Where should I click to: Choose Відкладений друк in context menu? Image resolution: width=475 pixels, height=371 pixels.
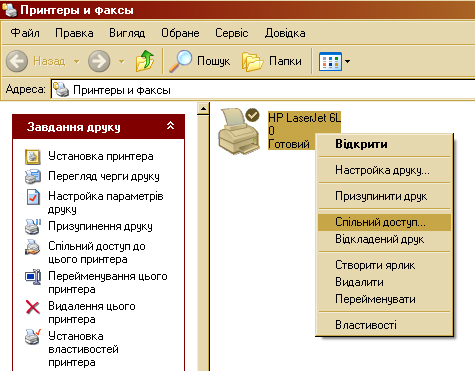click(384, 239)
